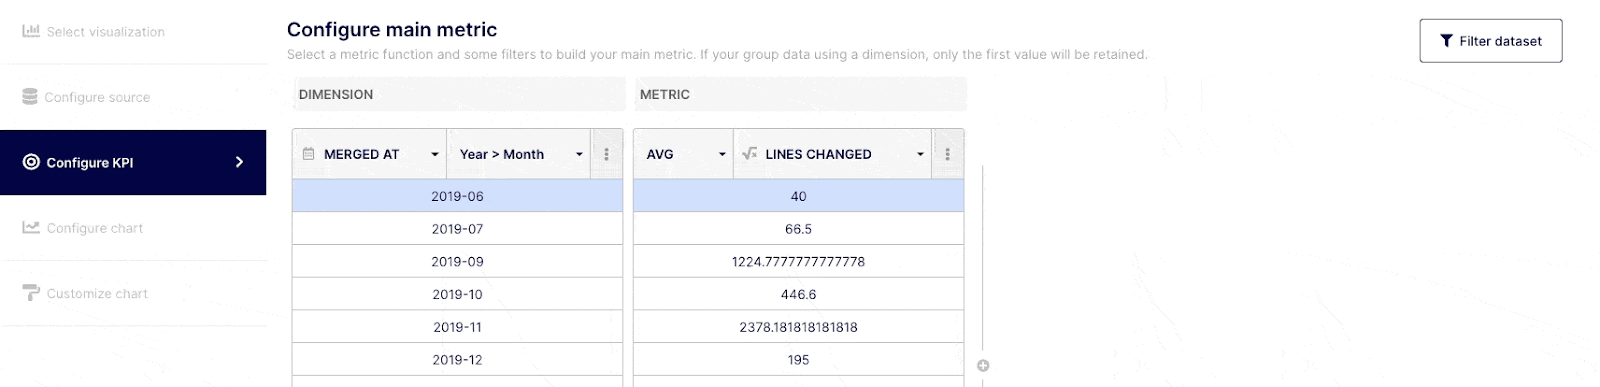Click the calendar icon beside MERGED AT
Viewport: 1600px width, 387px height.
(x=309, y=154)
